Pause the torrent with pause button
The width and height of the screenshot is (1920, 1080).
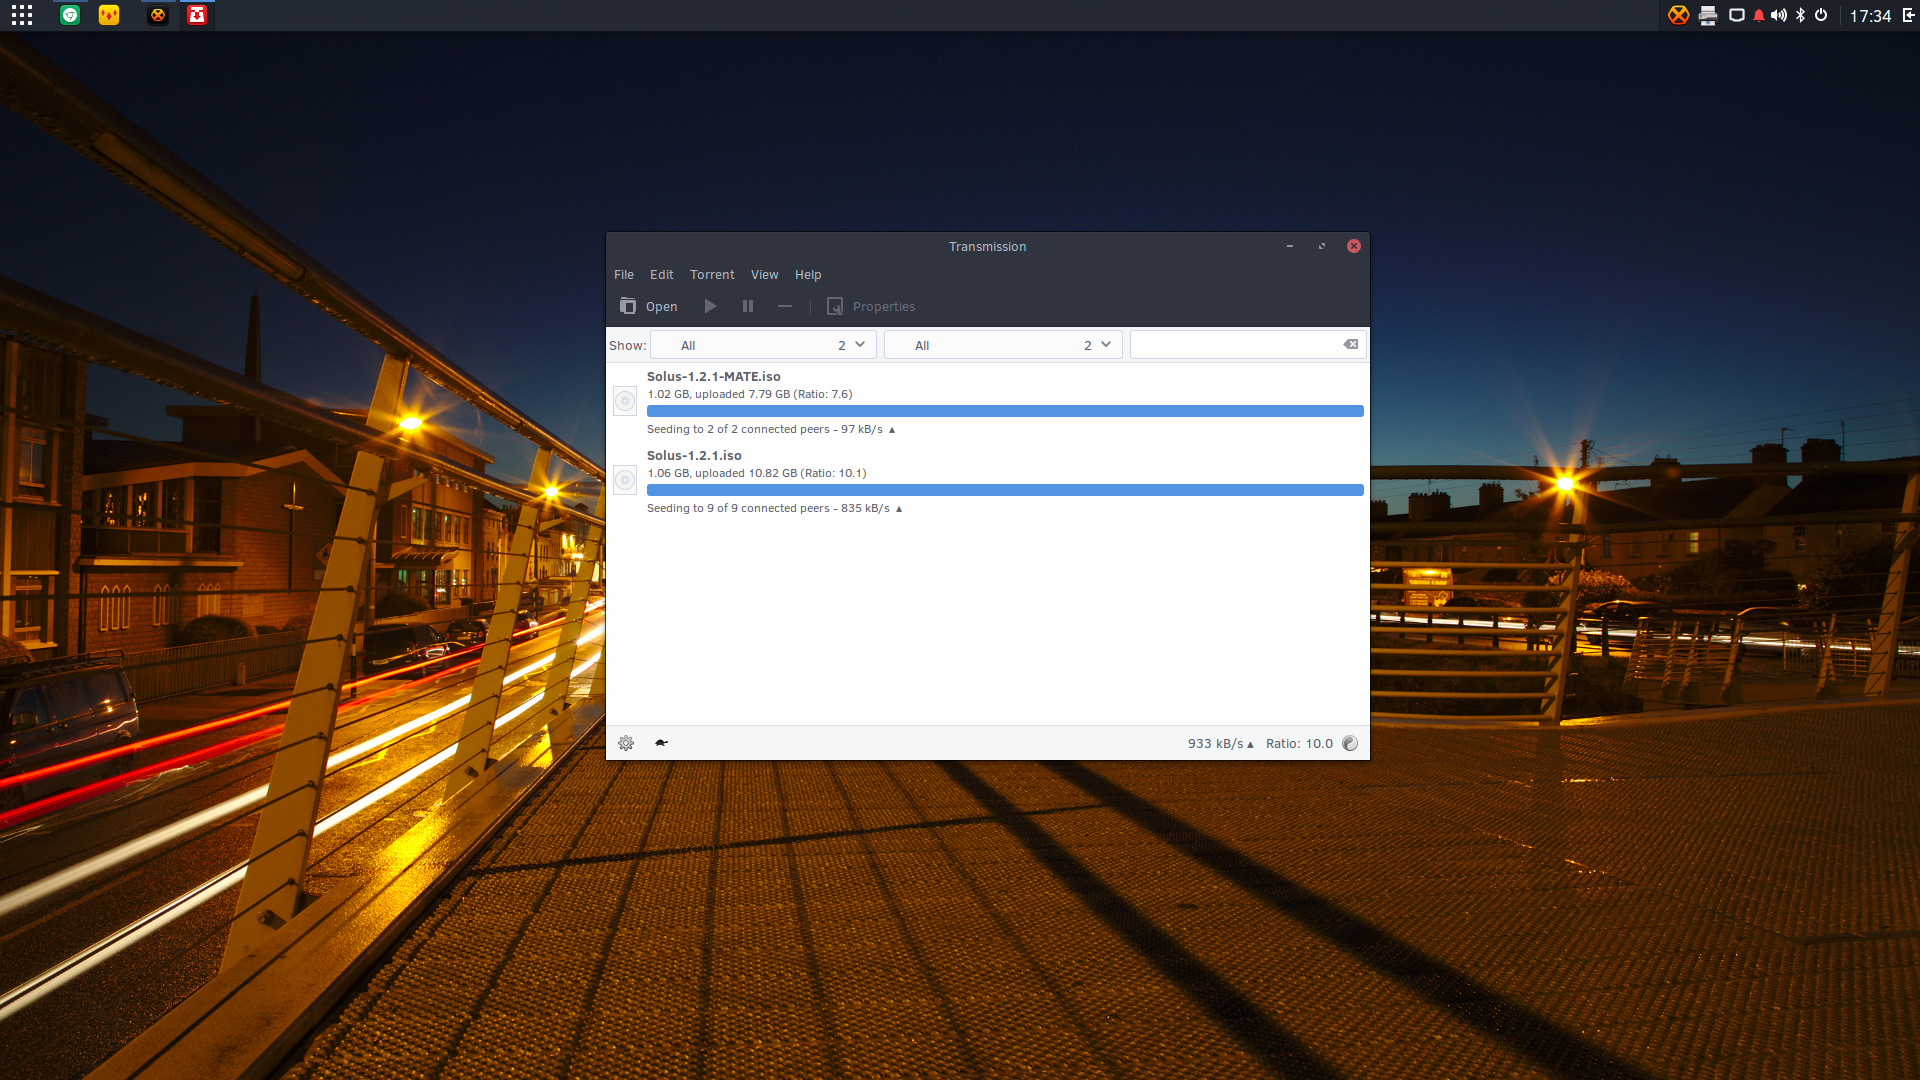pos(748,306)
